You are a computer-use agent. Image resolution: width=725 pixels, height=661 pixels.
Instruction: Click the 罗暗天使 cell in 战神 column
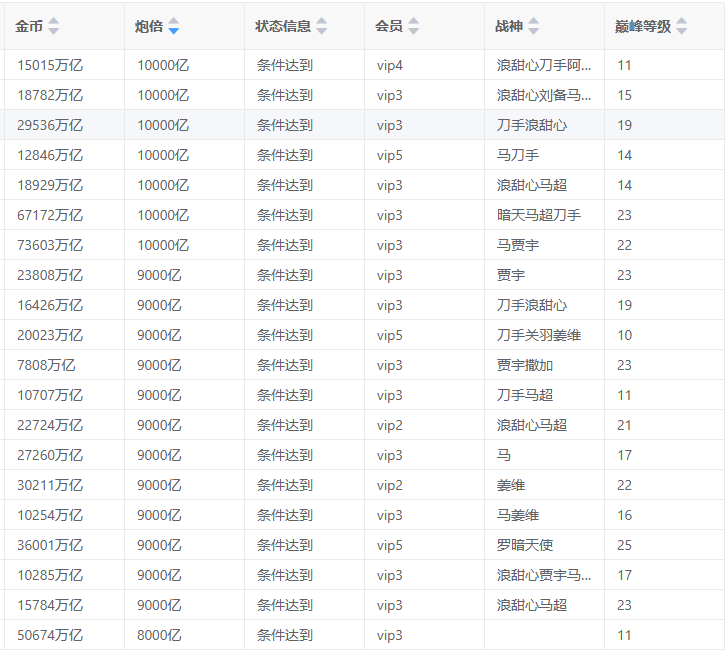pyautogui.click(x=525, y=545)
